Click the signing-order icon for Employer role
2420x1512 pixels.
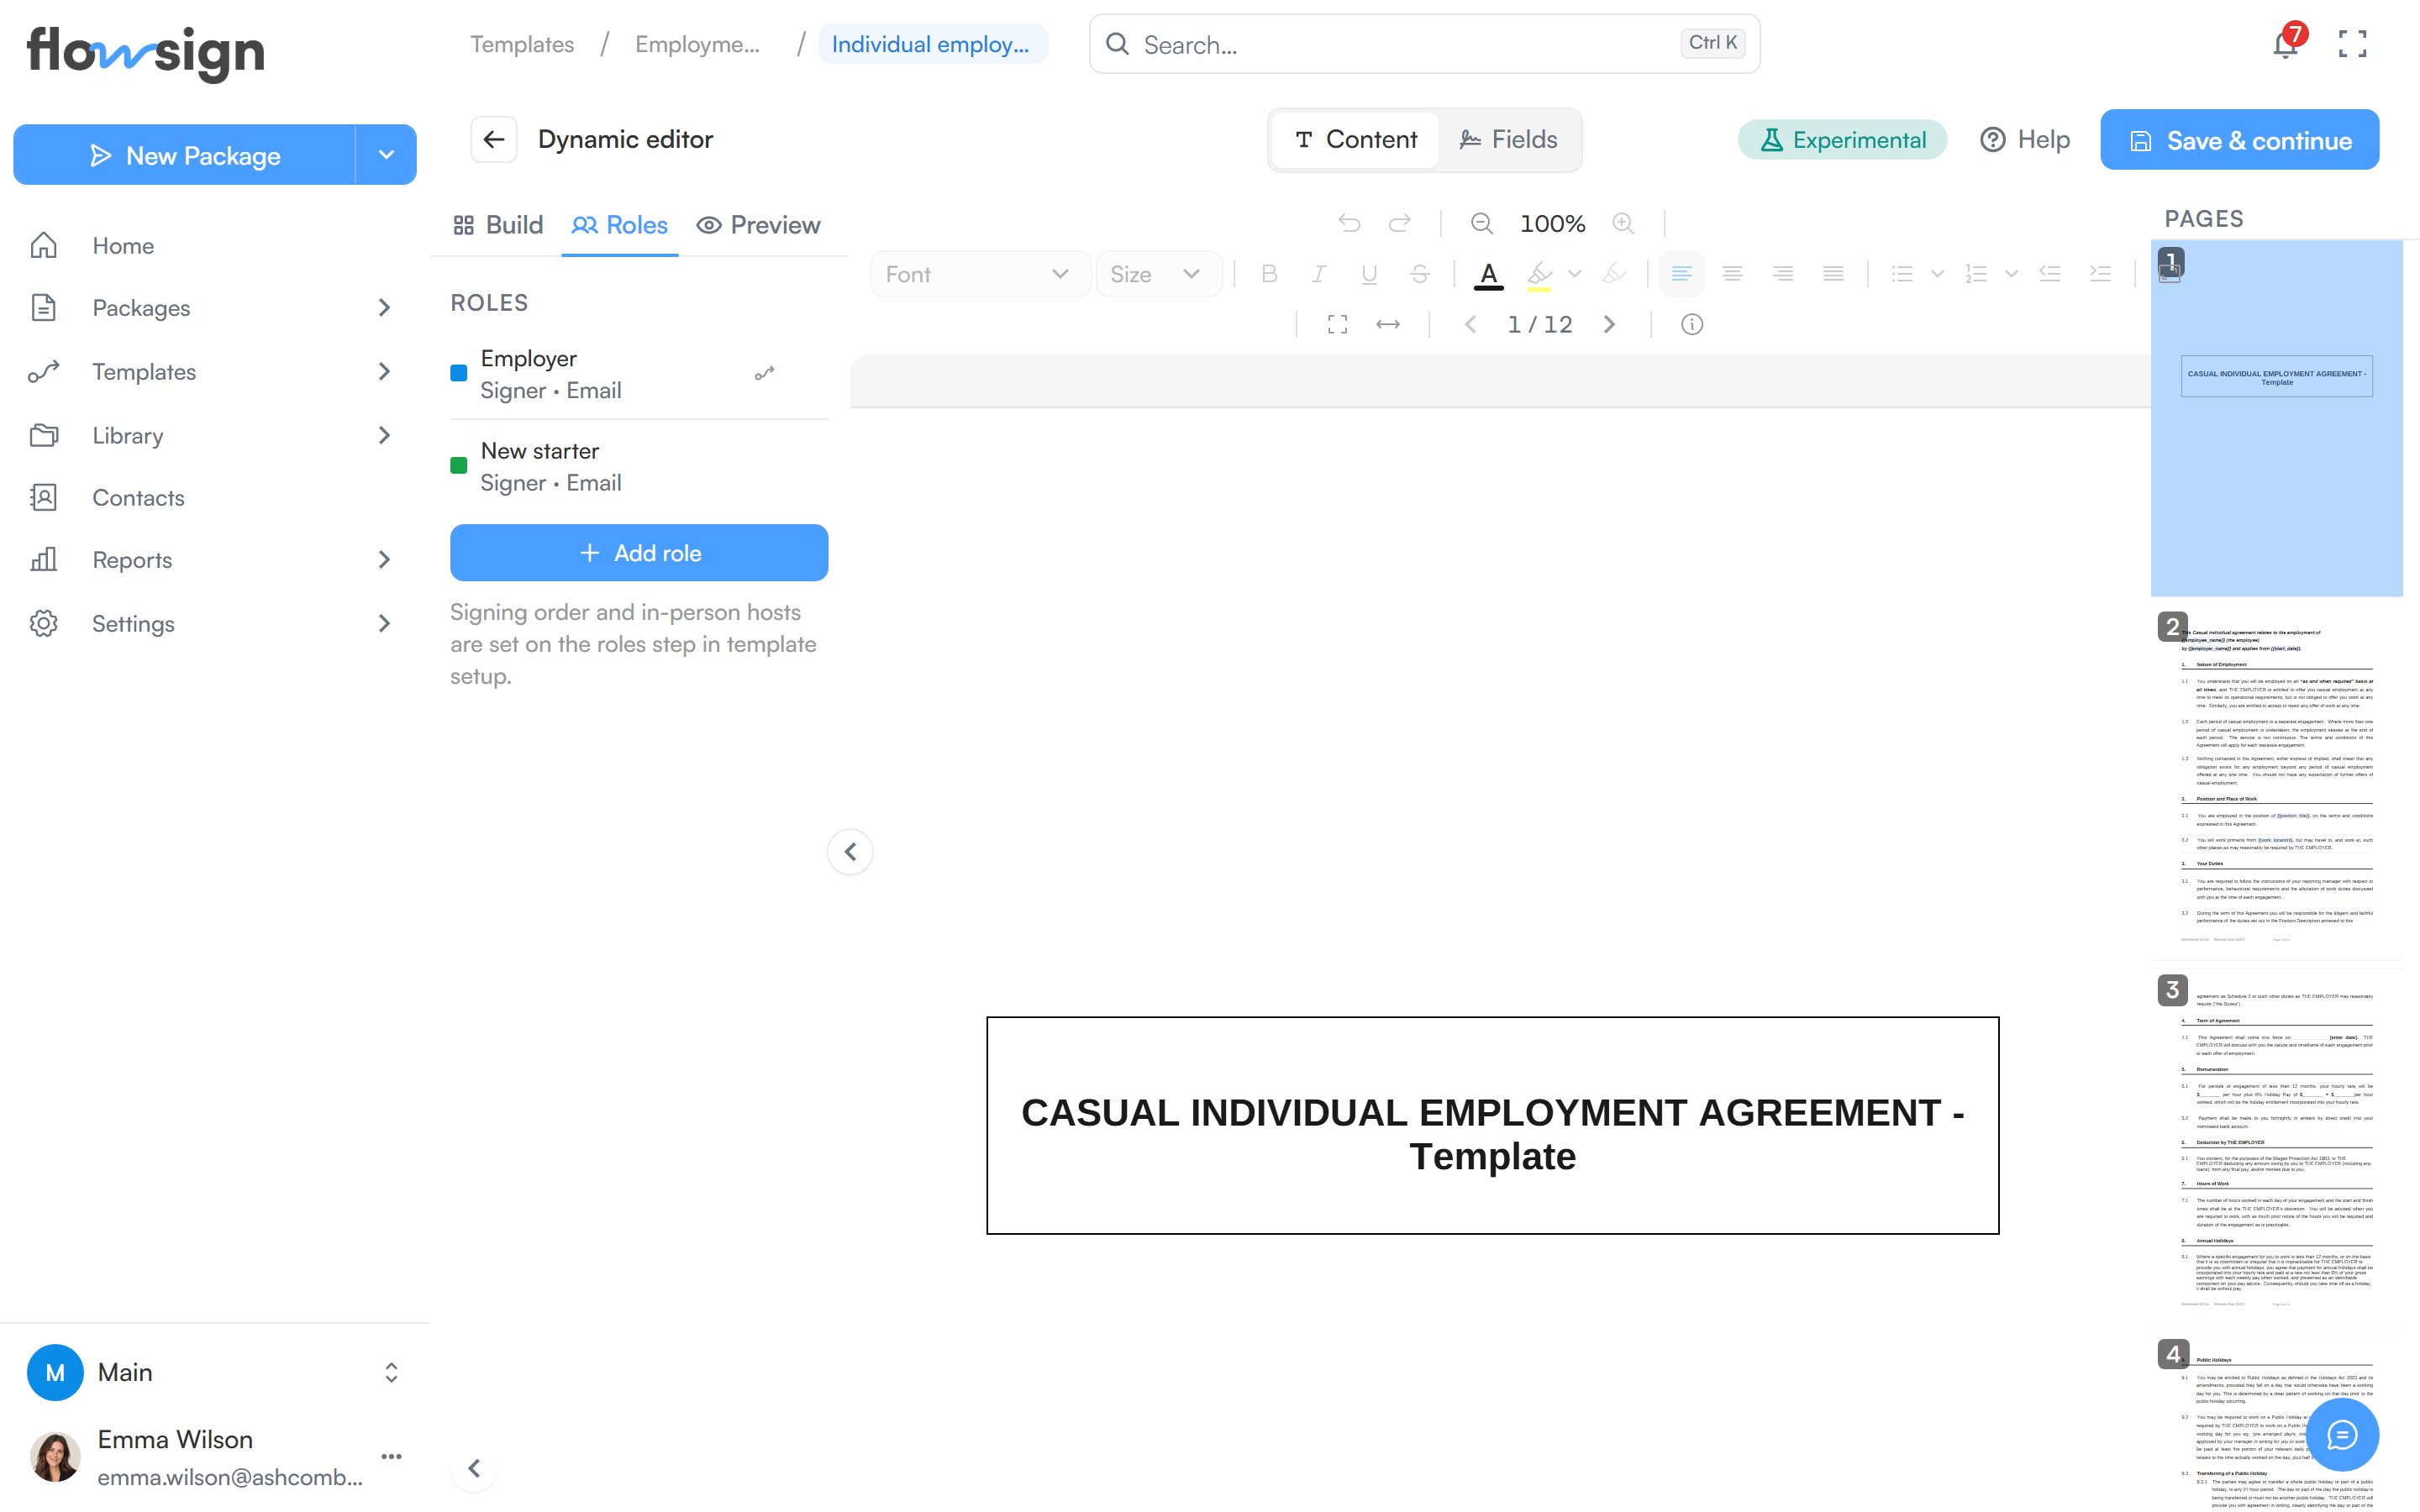pos(765,373)
